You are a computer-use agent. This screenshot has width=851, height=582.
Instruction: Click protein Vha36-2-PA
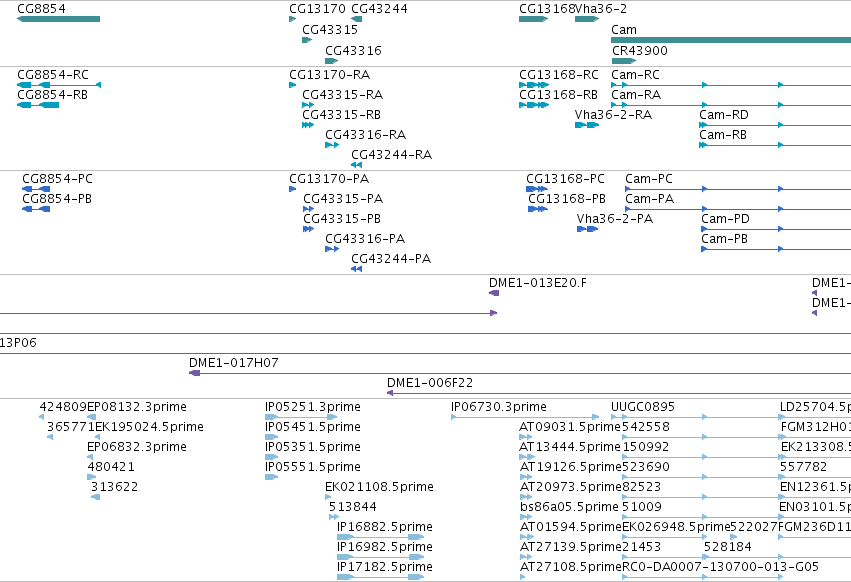click(x=615, y=219)
